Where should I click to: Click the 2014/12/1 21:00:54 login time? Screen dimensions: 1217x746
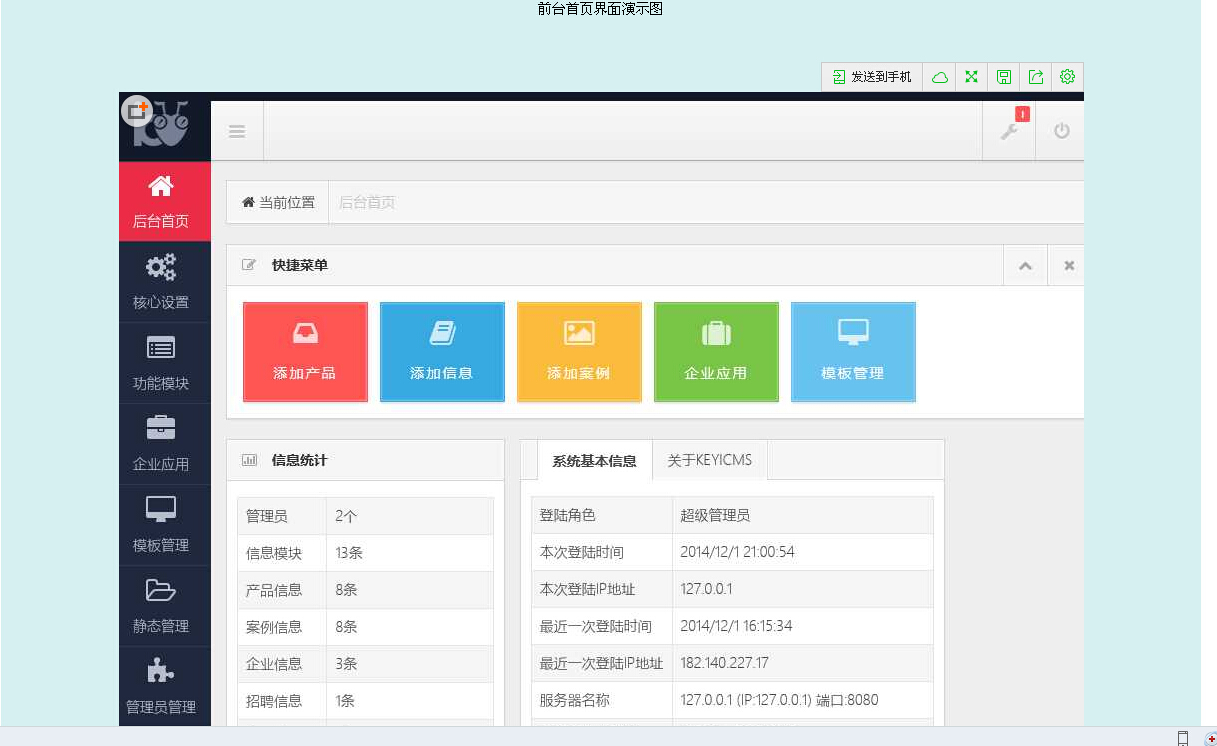point(737,552)
